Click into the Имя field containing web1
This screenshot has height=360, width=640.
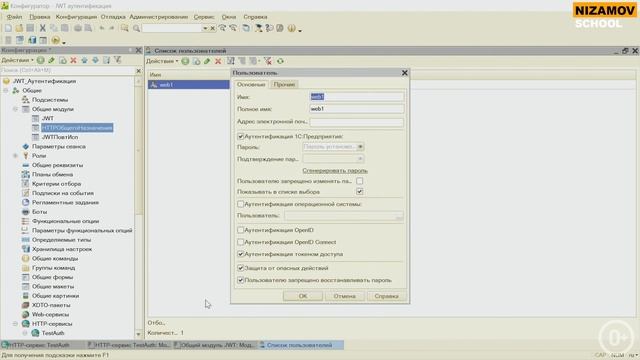click(x=357, y=97)
